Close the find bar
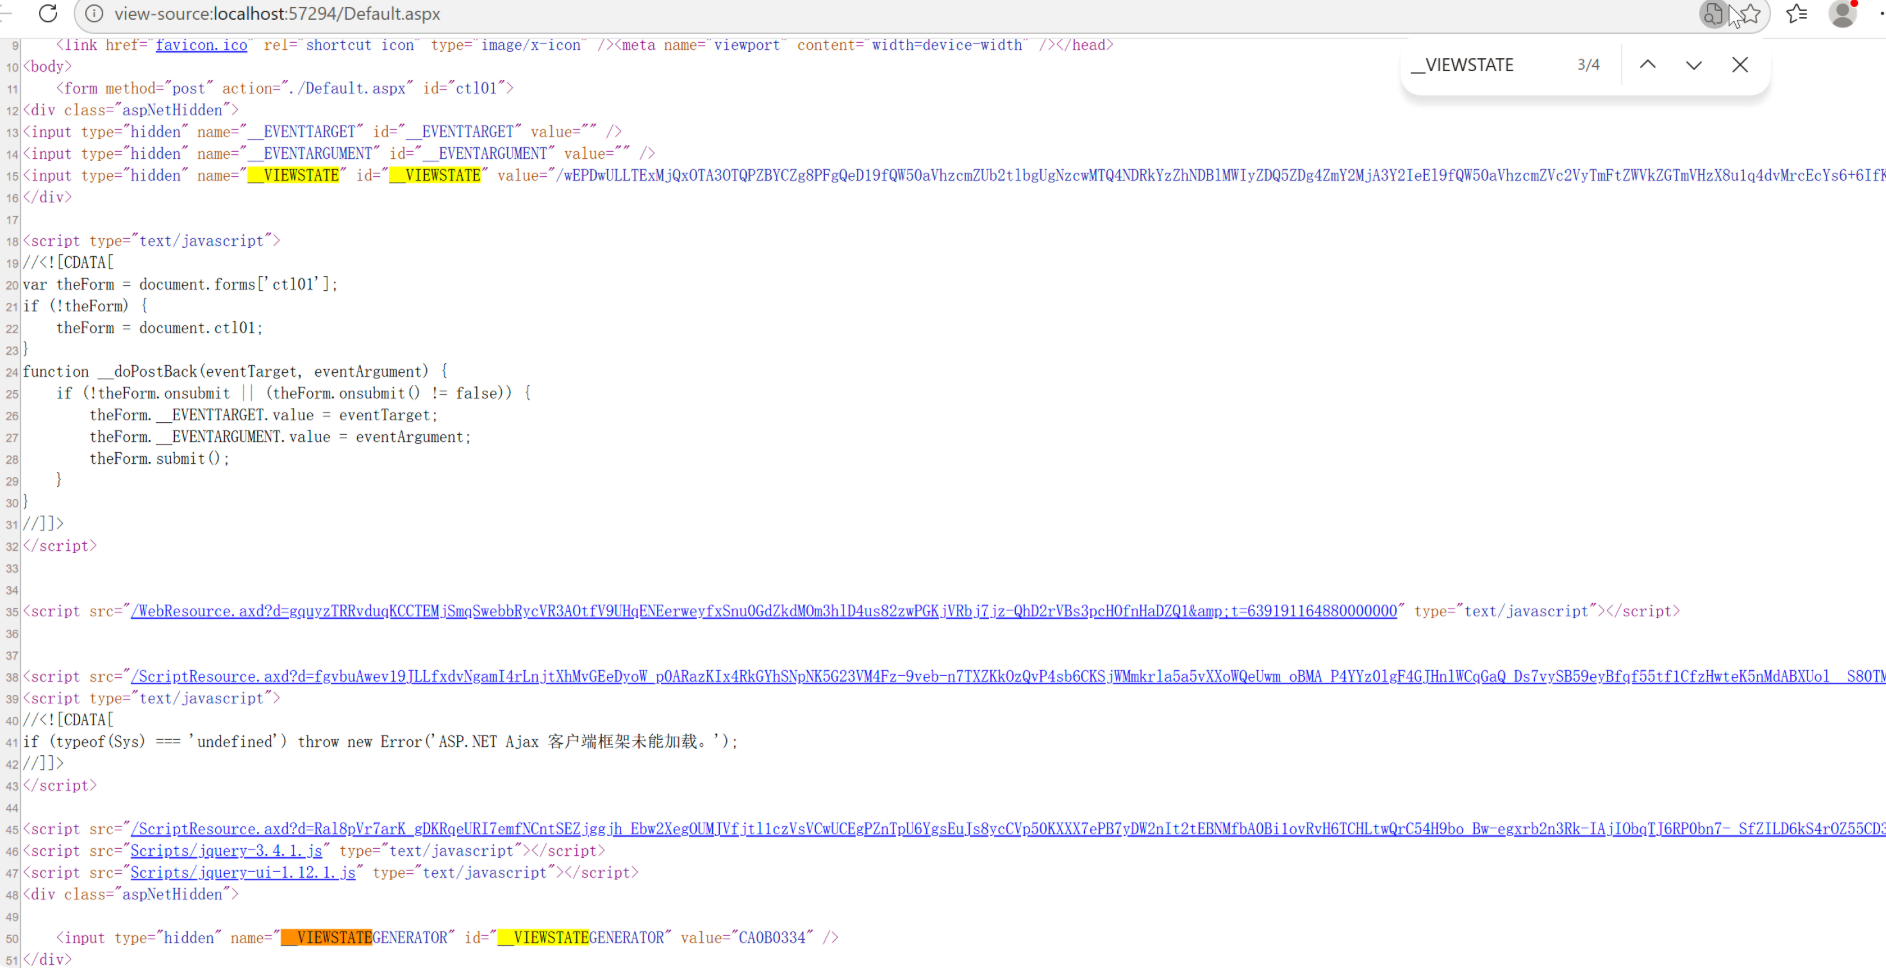This screenshot has height=974, width=1886. [x=1740, y=65]
